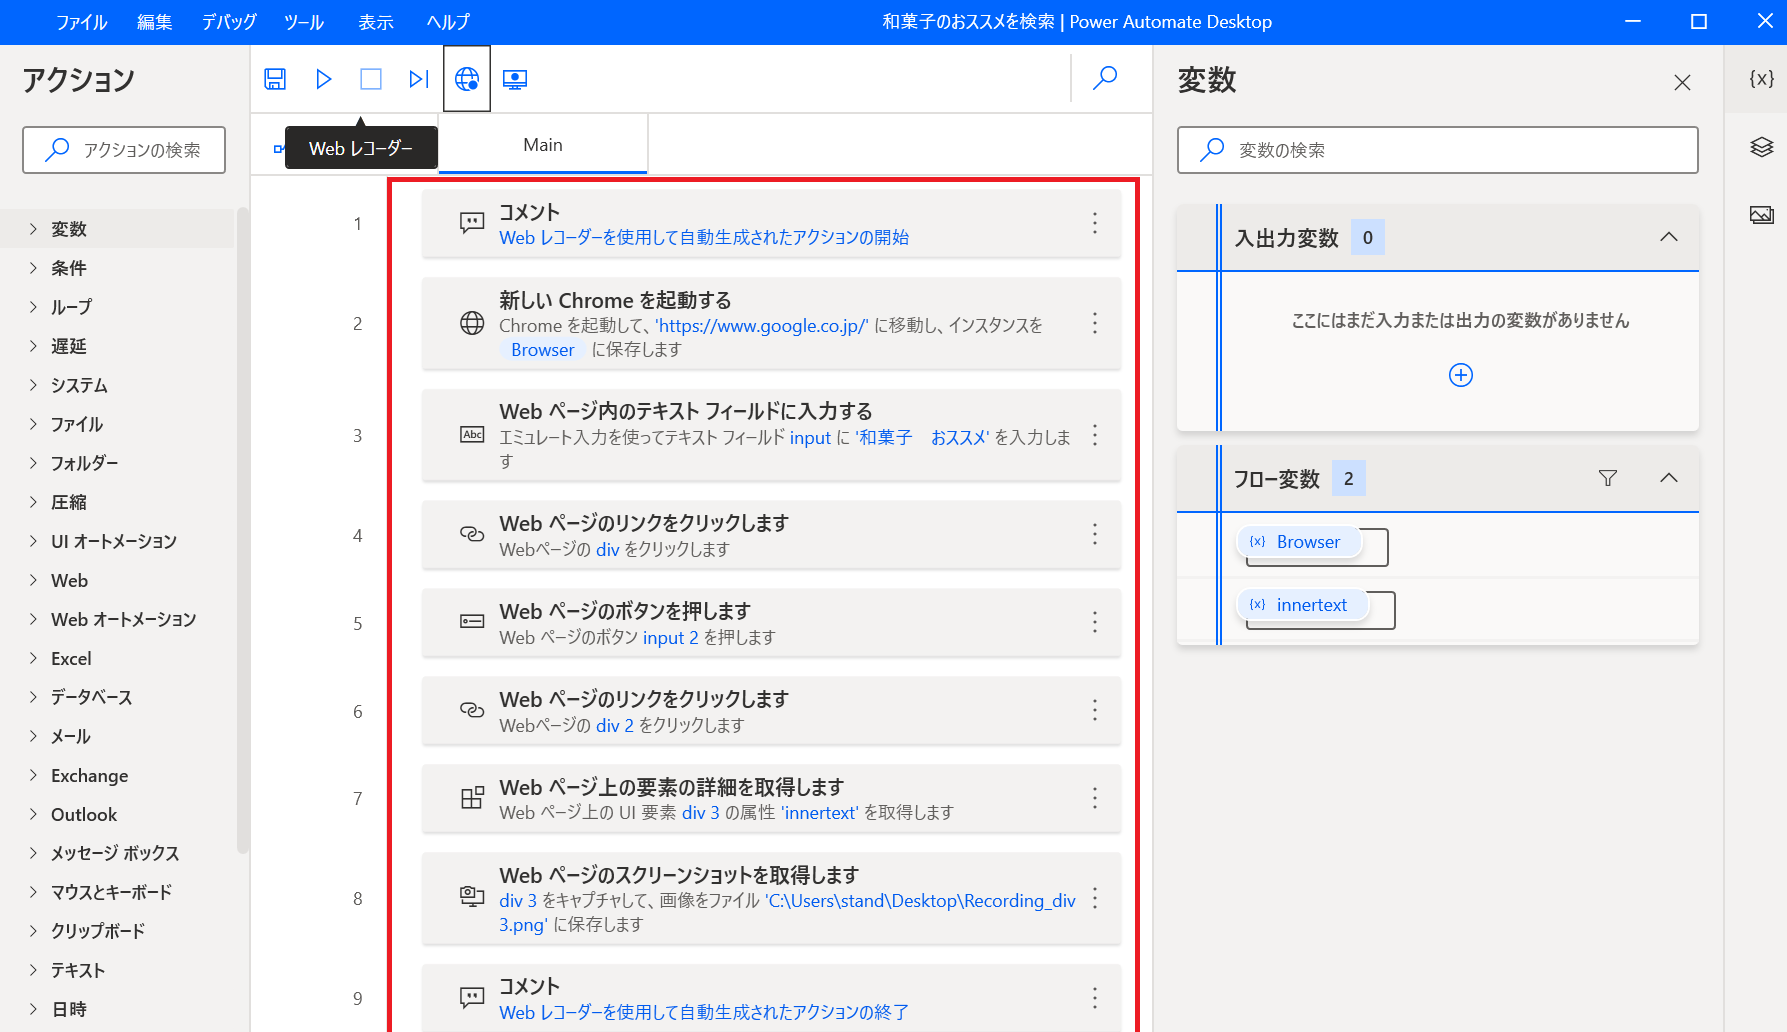
Task: Open the 表示 menu
Action: 376,22
